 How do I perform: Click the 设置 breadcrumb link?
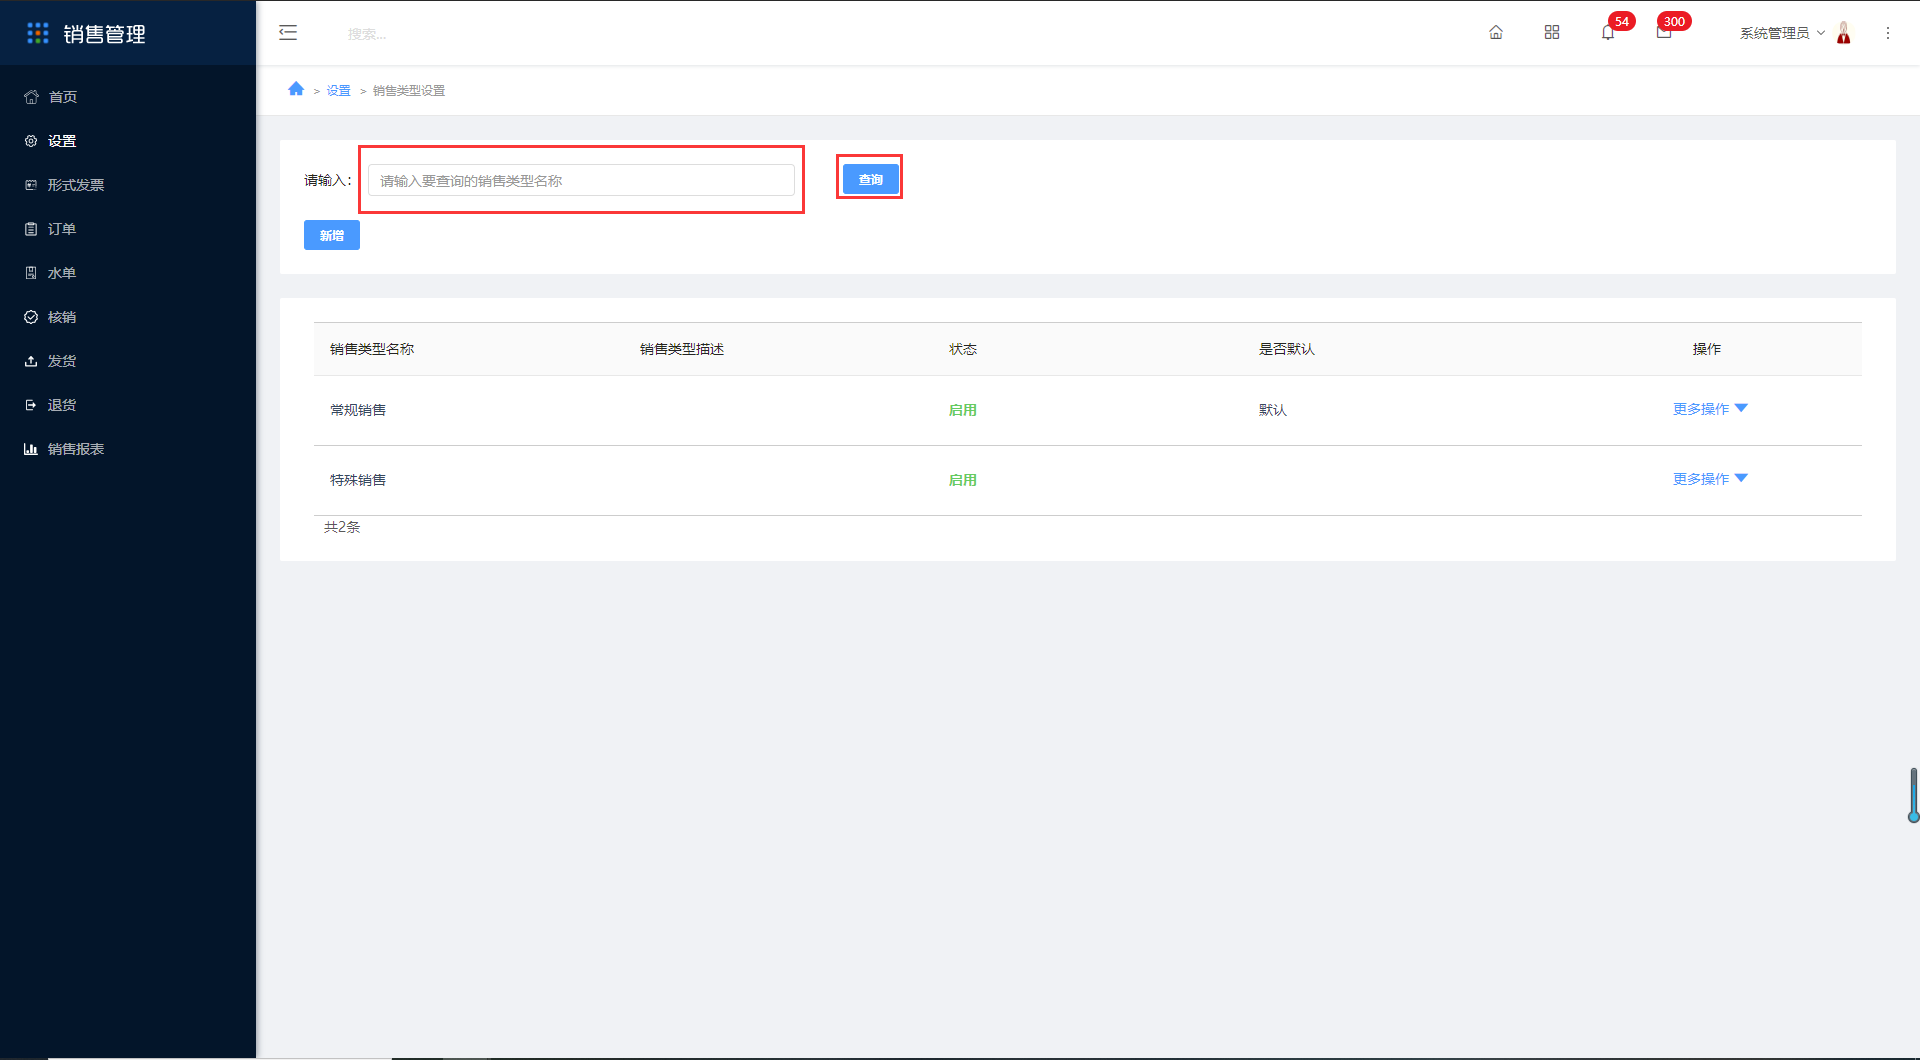click(x=338, y=90)
